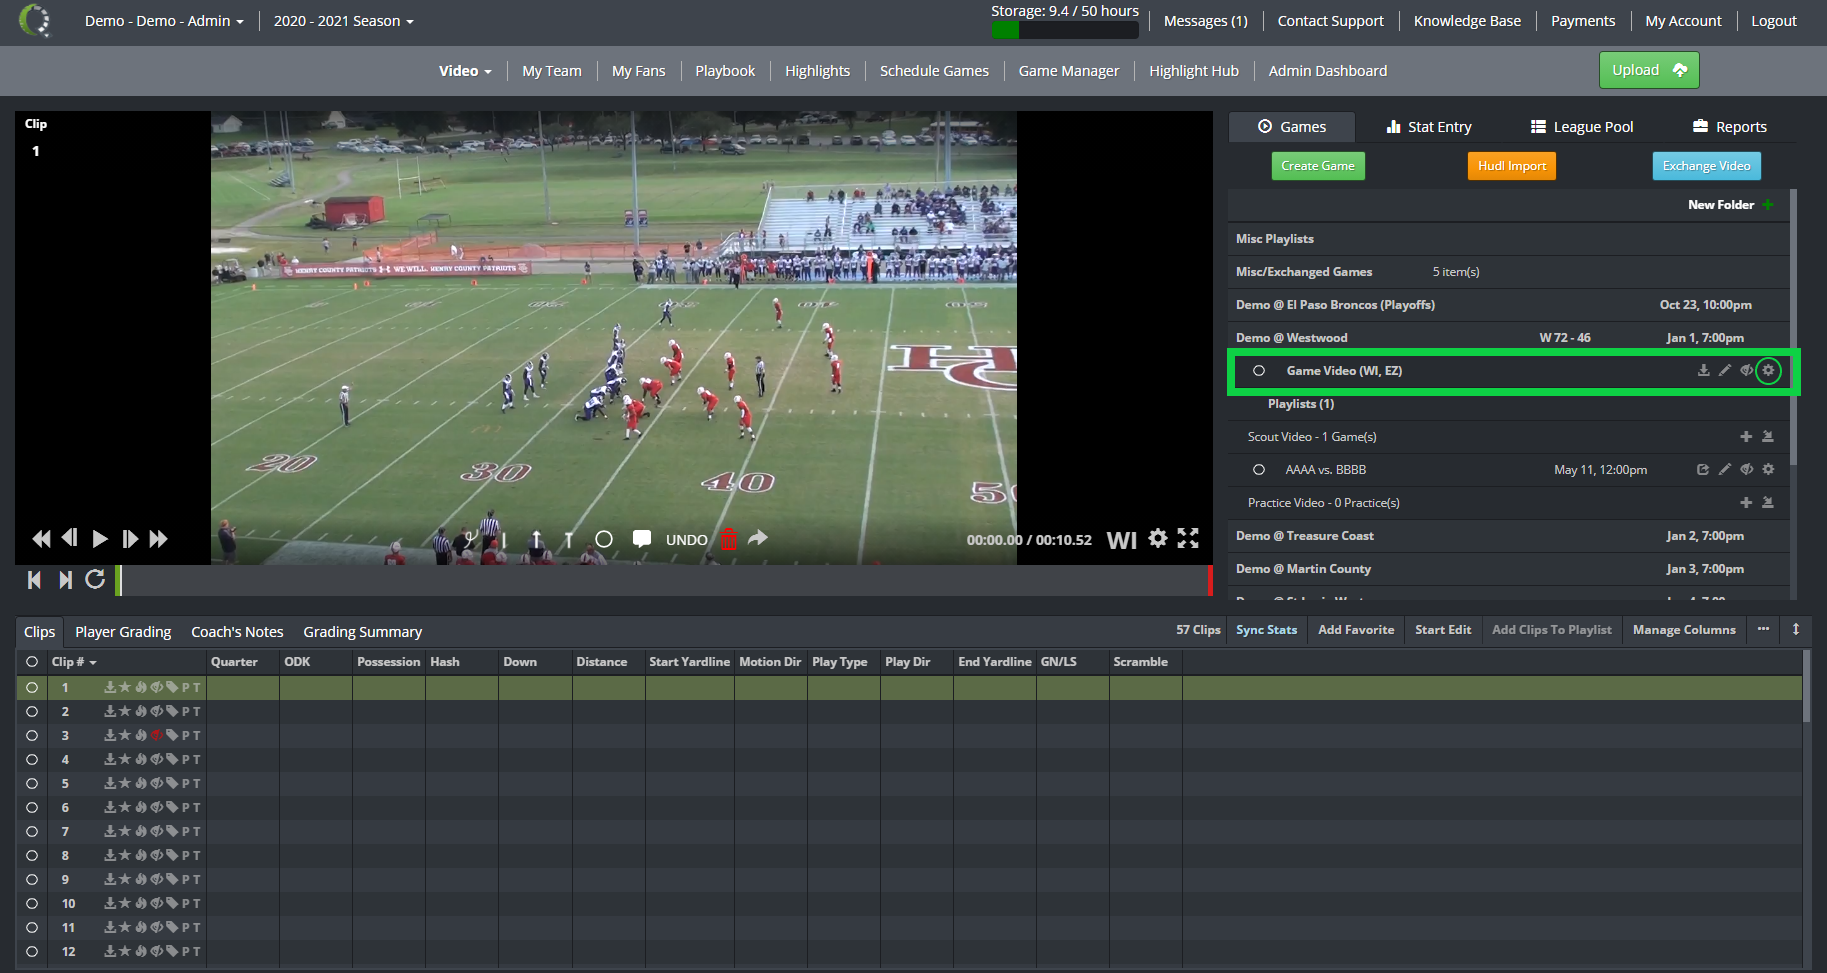
Task: Add a comment bubble annotation
Action: tap(642, 539)
